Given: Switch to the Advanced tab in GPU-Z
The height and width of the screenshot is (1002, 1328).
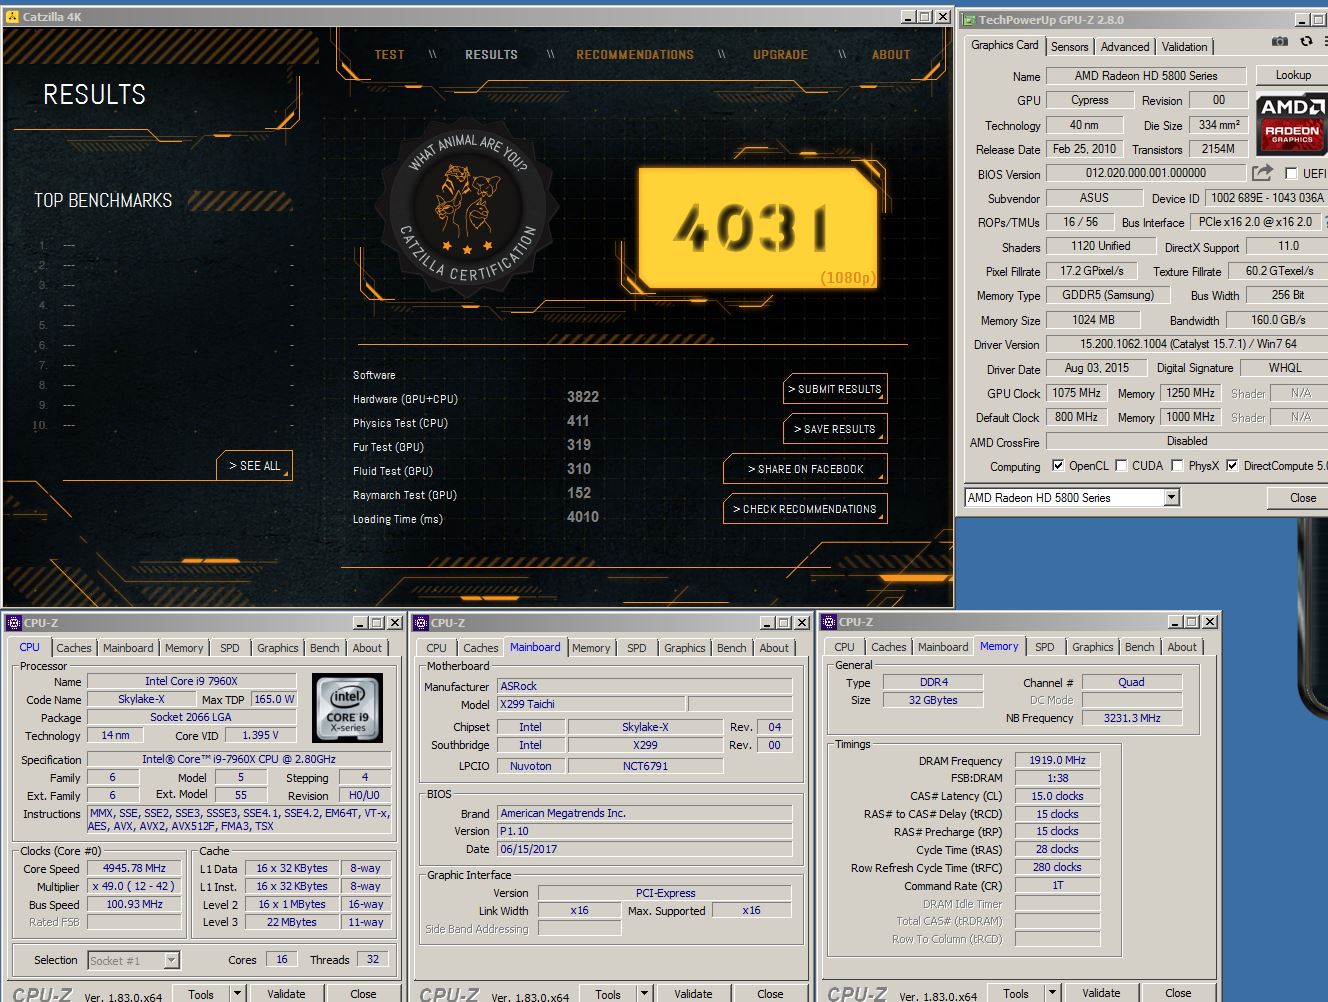Looking at the screenshot, I should (x=1125, y=47).
